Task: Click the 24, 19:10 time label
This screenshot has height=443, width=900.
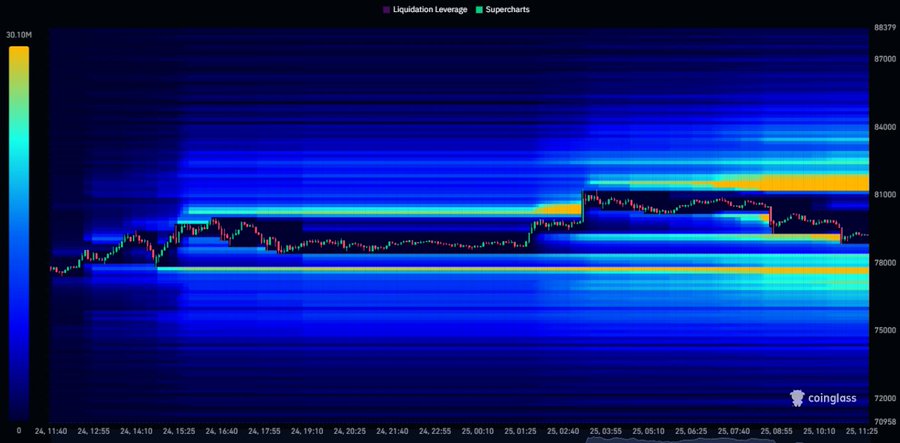Action: coord(308,430)
